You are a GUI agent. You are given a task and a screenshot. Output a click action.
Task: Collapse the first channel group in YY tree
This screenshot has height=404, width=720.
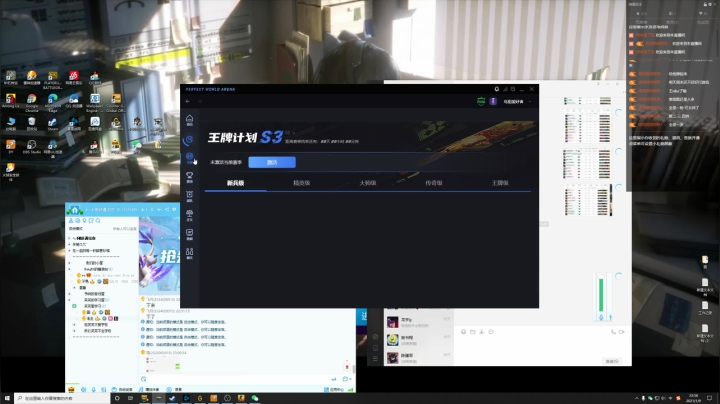pyautogui.click(x=69, y=238)
